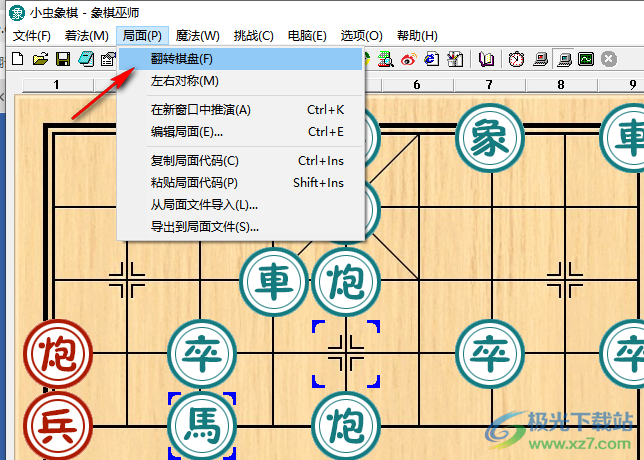Click the Weibo share toolbar icon

(x=409, y=60)
